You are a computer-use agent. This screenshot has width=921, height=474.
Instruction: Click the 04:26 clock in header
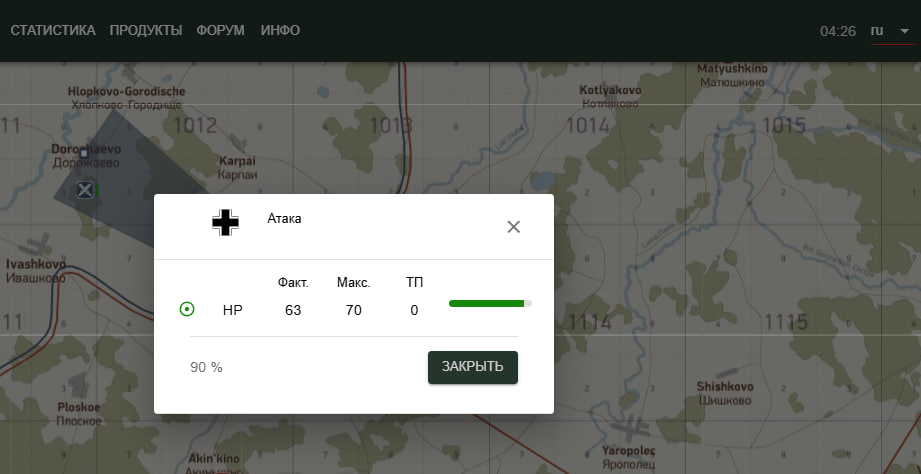point(837,31)
